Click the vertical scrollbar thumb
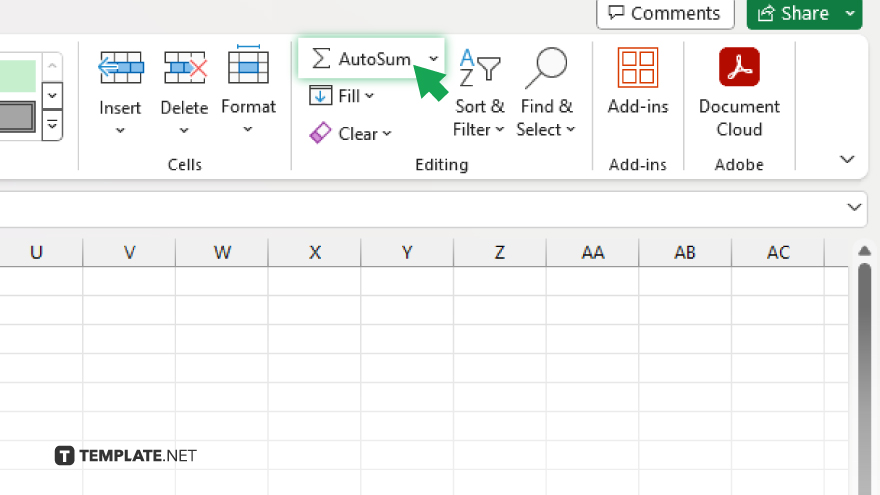Viewport: 880px width, 495px height. 864,379
